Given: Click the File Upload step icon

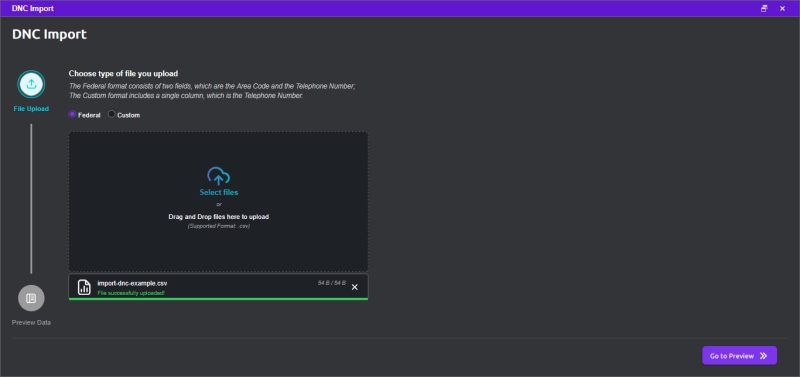Looking at the screenshot, I should pyautogui.click(x=31, y=84).
